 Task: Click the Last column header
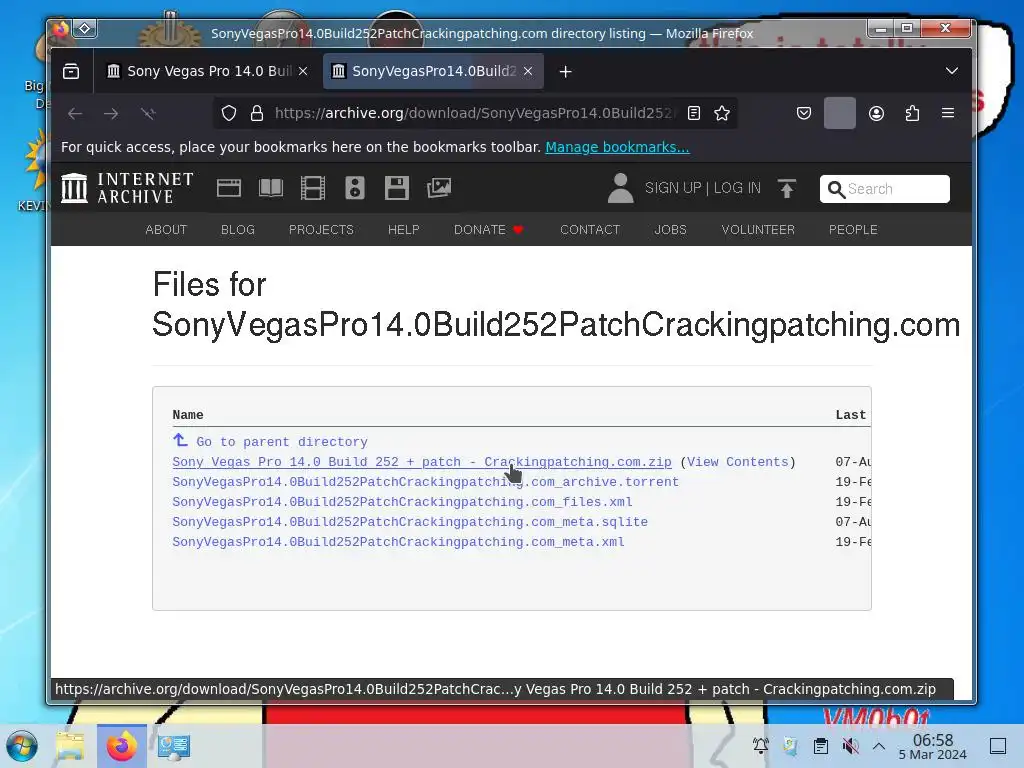[x=851, y=415]
